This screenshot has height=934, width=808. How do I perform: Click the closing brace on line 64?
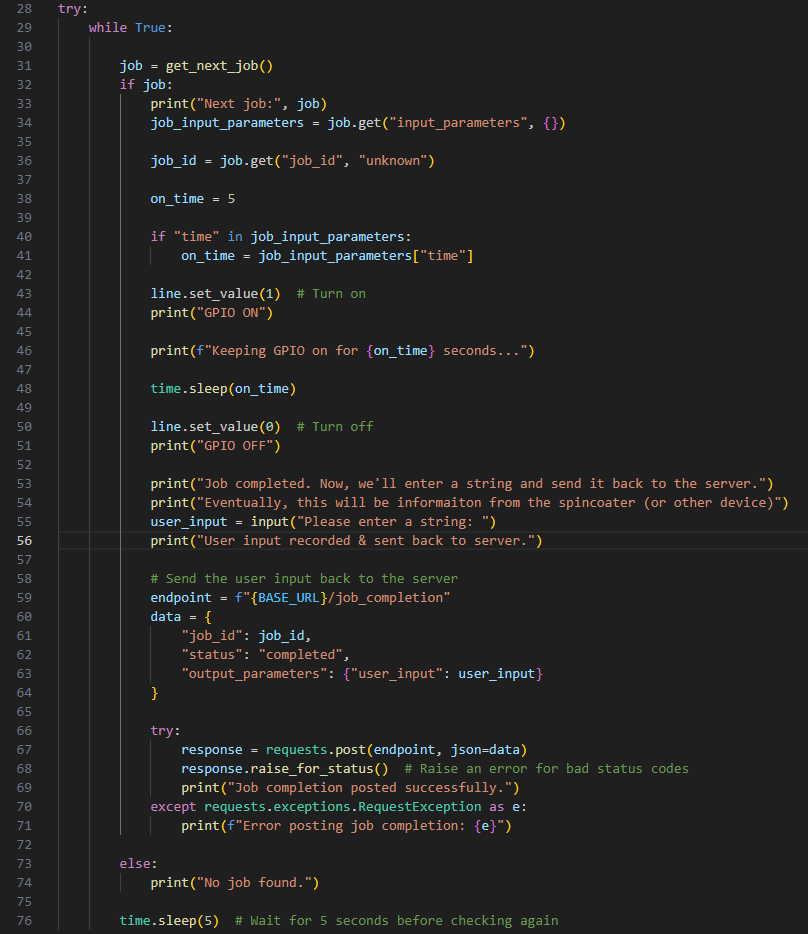point(154,693)
